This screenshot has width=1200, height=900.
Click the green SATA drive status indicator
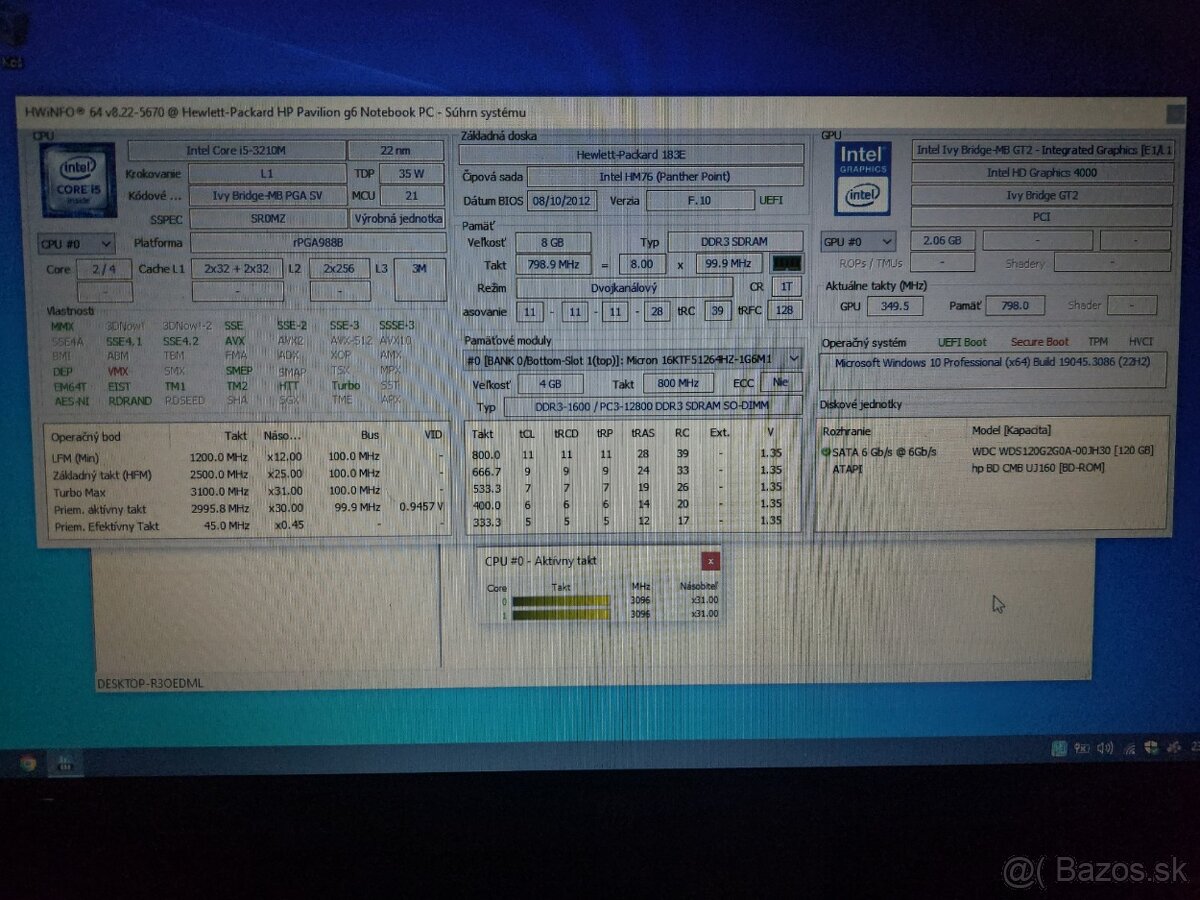click(x=826, y=452)
